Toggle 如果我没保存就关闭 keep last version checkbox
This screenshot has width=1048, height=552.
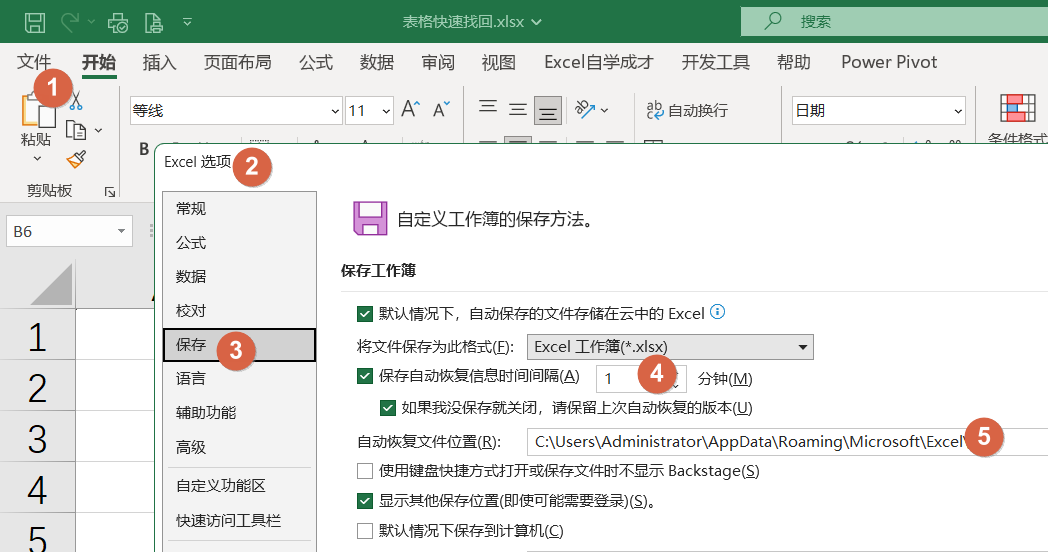click(388, 408)
